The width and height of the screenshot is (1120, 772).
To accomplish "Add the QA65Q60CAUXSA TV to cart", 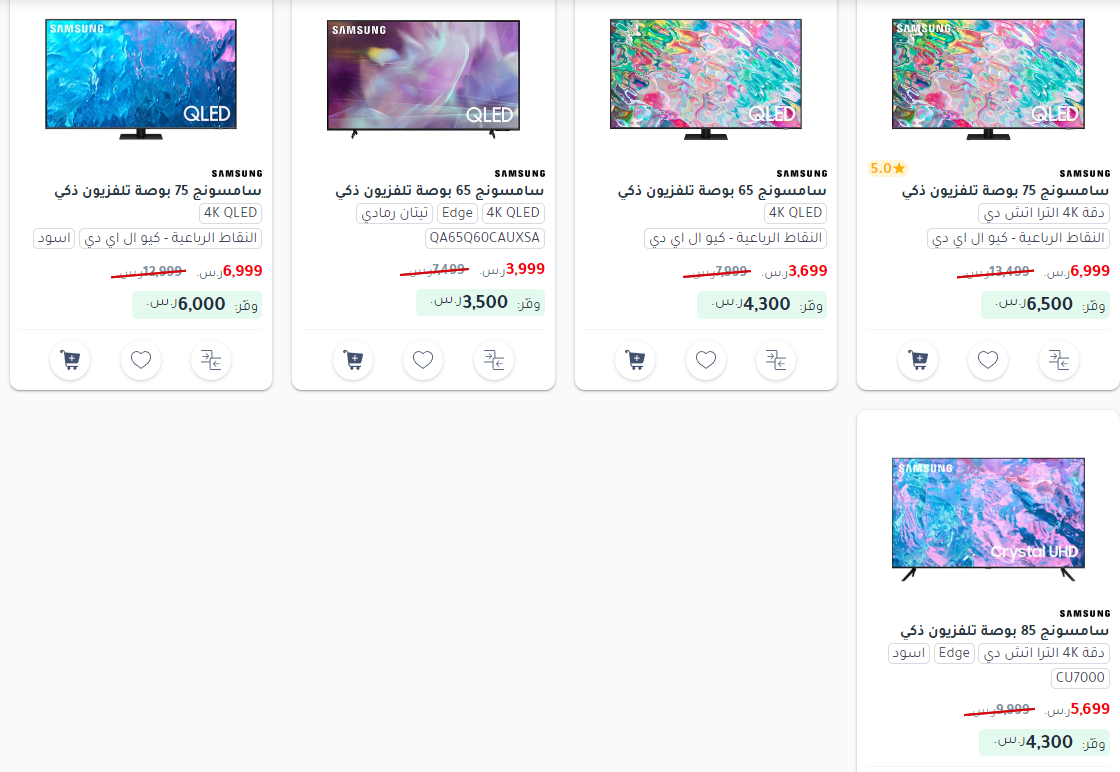I will [x=353, y=360].
